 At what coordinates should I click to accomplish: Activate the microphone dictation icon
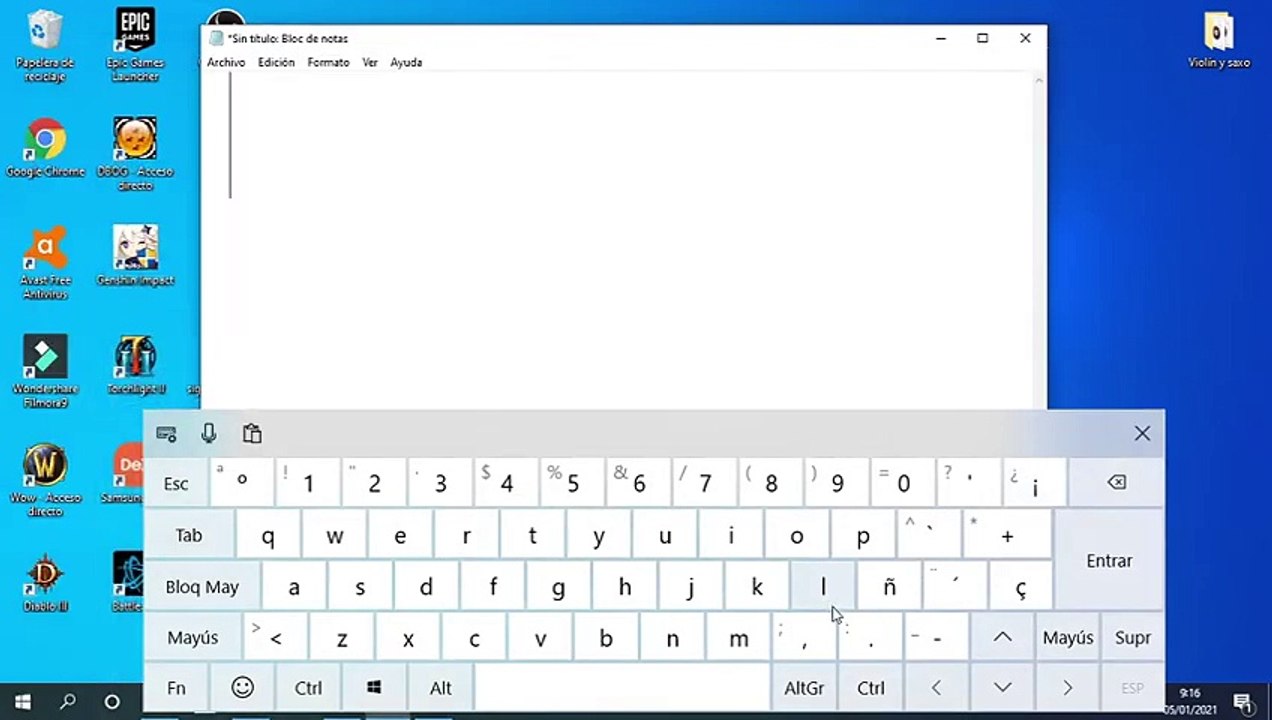tap(209, 433)
